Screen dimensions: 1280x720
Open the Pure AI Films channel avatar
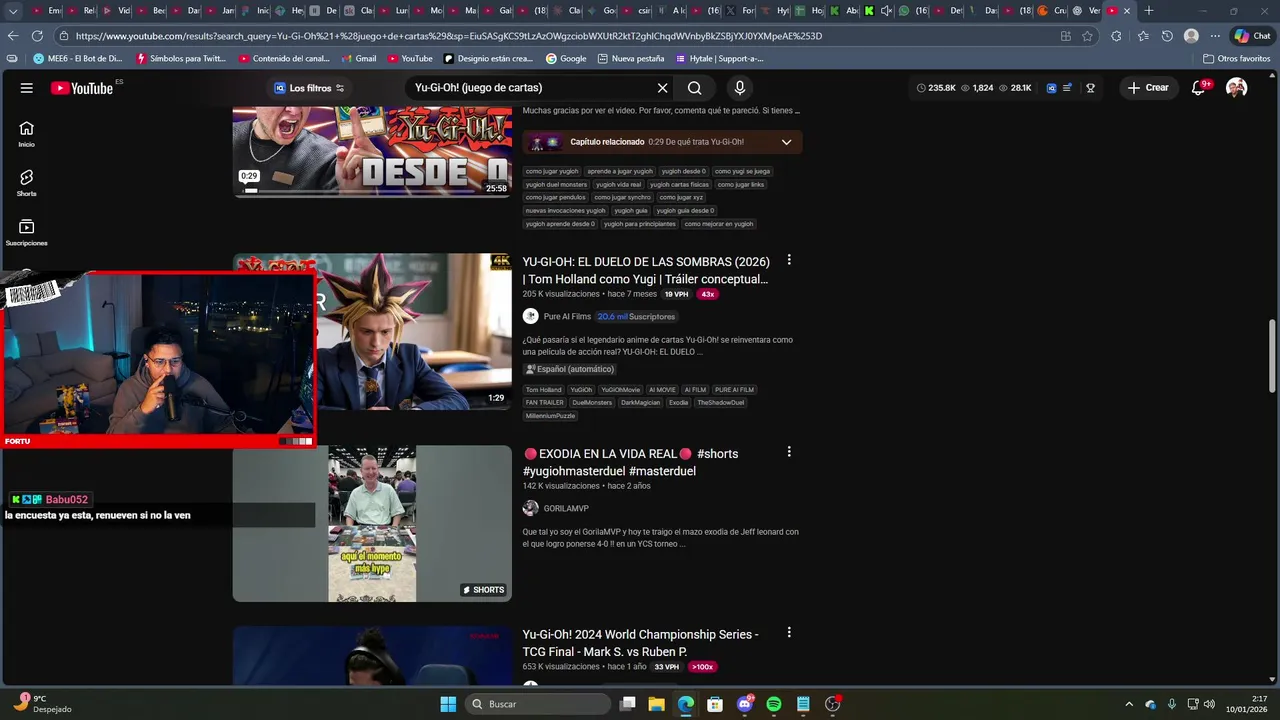530,316
